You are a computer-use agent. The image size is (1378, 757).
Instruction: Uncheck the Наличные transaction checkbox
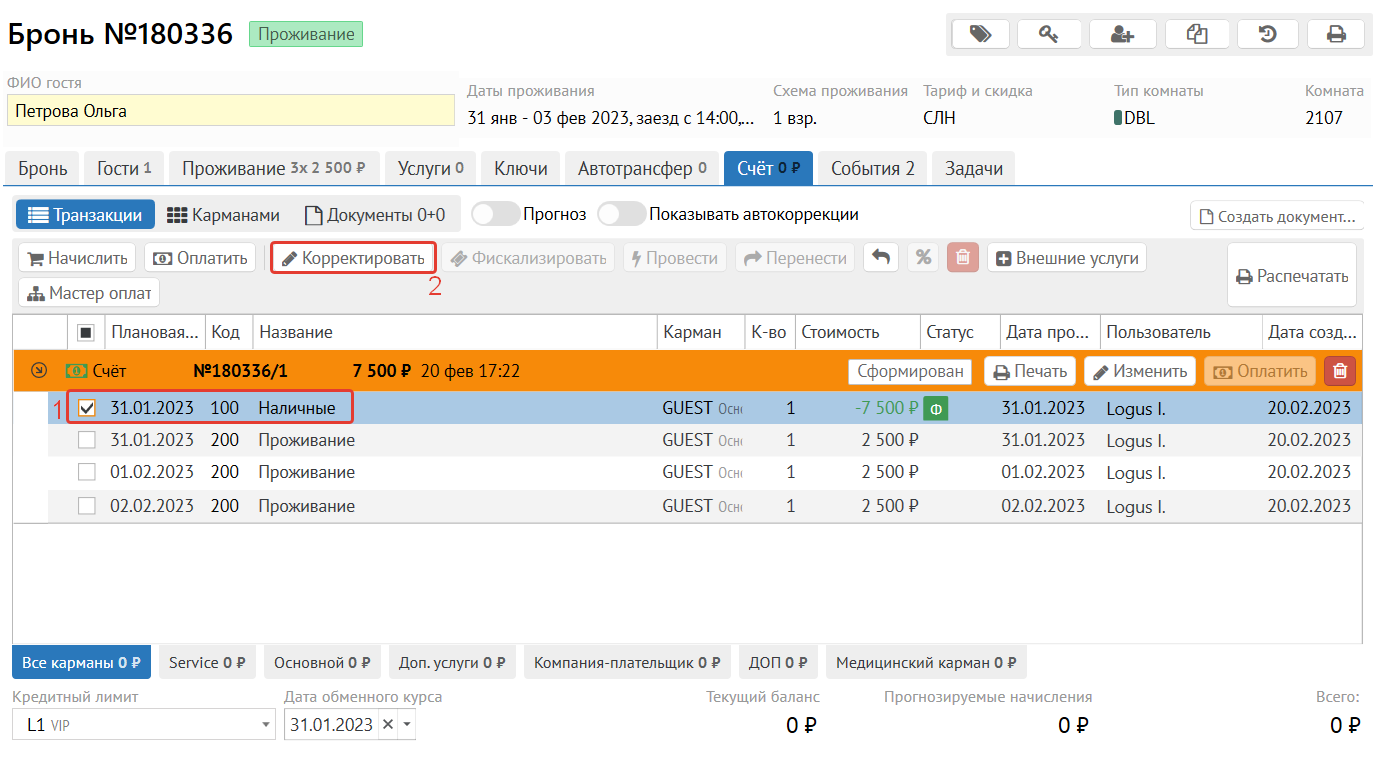87,408
